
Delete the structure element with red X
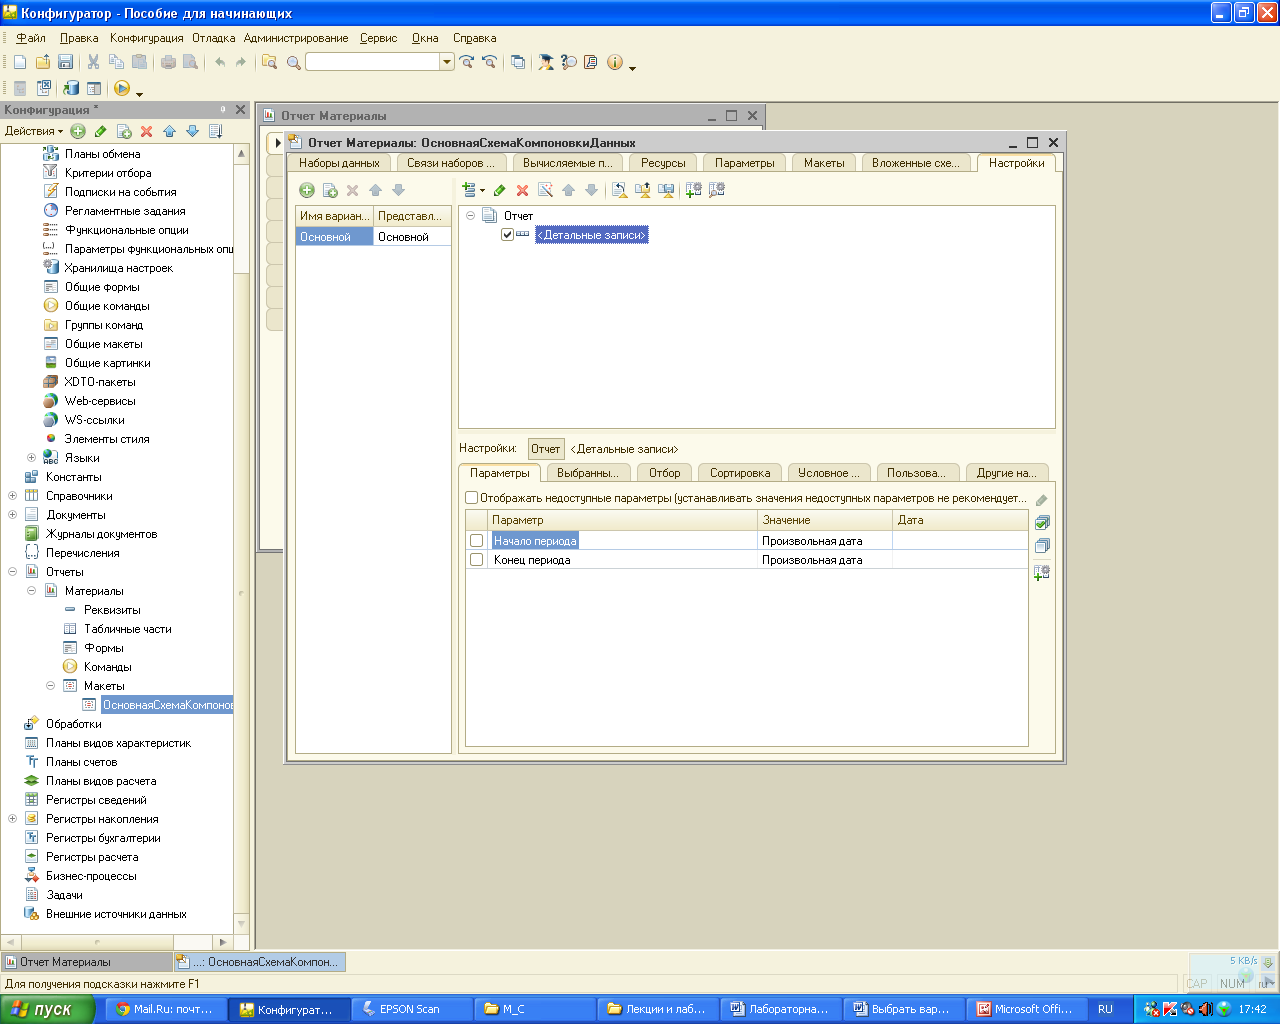(x=522, y=190)
